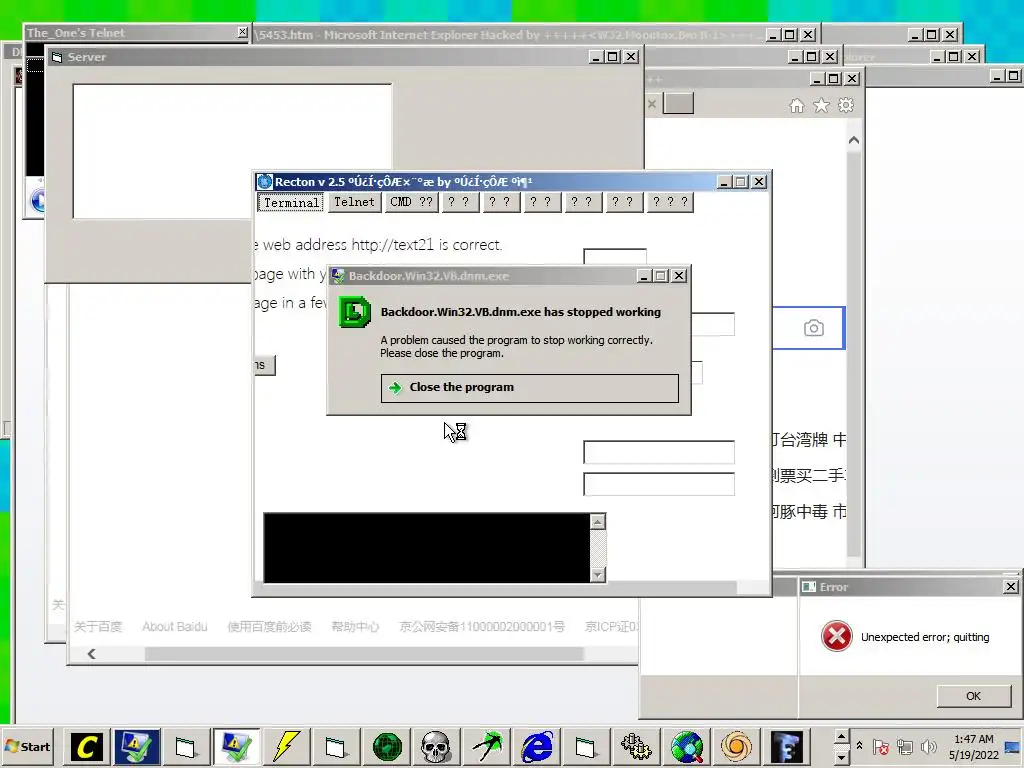The image size is (1024, 768).
Task: Click the About Baidu link
Action: click(174, 627)
